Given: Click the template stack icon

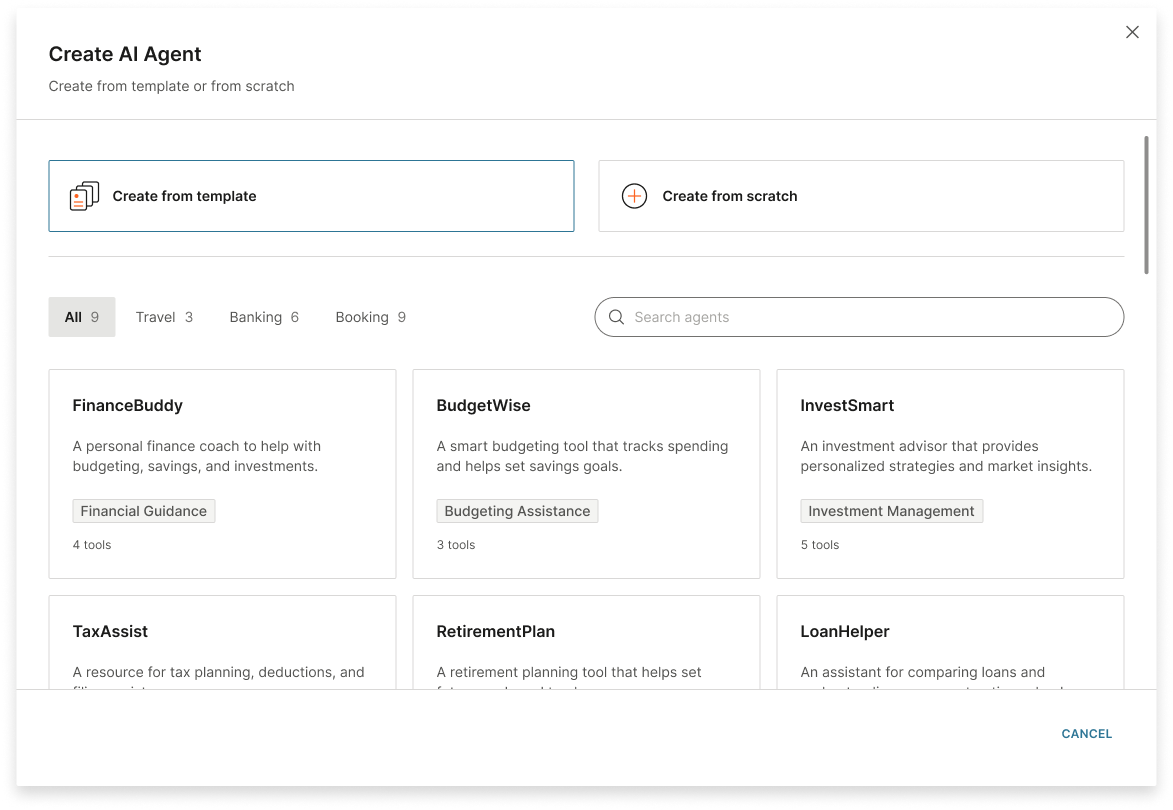Looking at the screenshot, I should click(84, 195).
